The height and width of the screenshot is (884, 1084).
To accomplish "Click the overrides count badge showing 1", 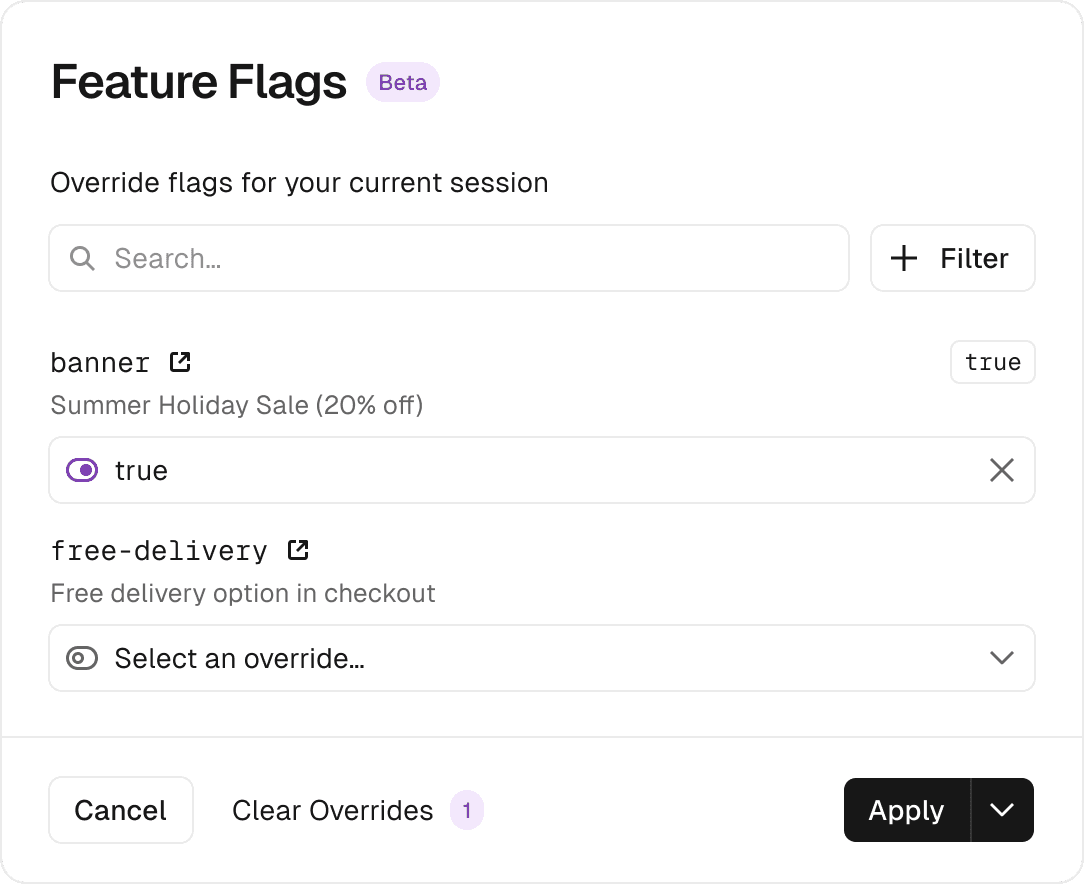I will [x=467, y=810].
